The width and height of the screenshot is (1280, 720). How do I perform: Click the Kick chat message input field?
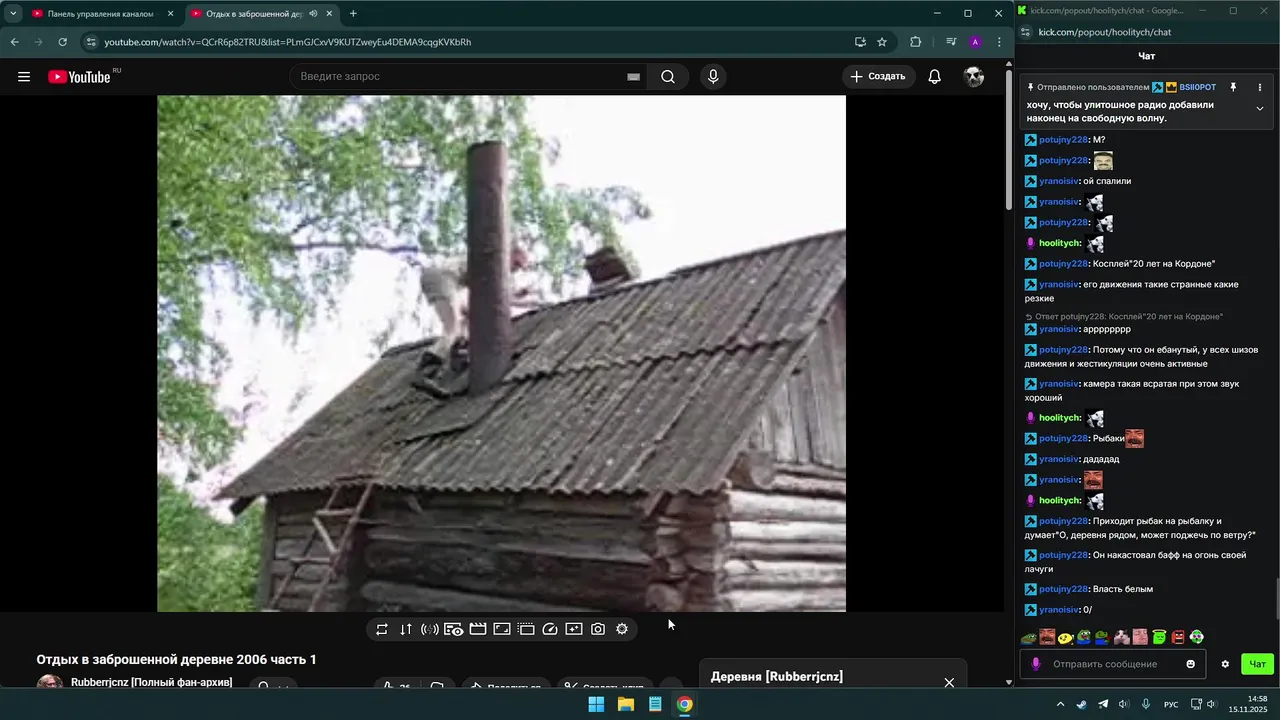click(1111, 664)
